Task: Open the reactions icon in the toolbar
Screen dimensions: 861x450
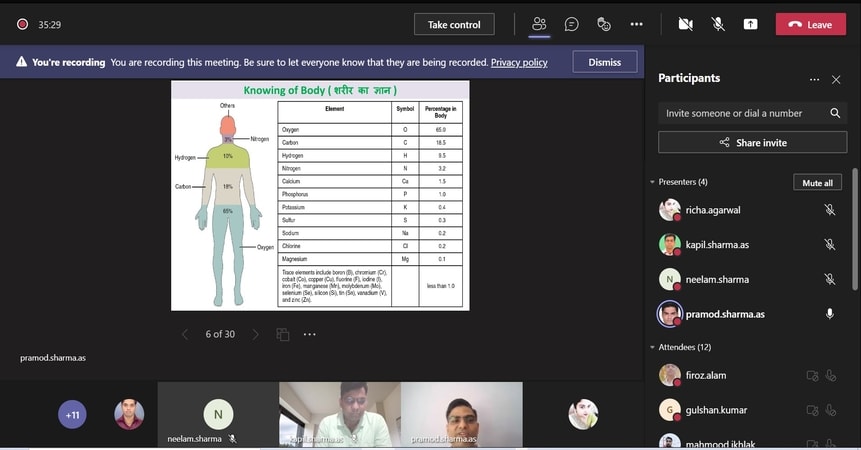Action: coord(603,24)
